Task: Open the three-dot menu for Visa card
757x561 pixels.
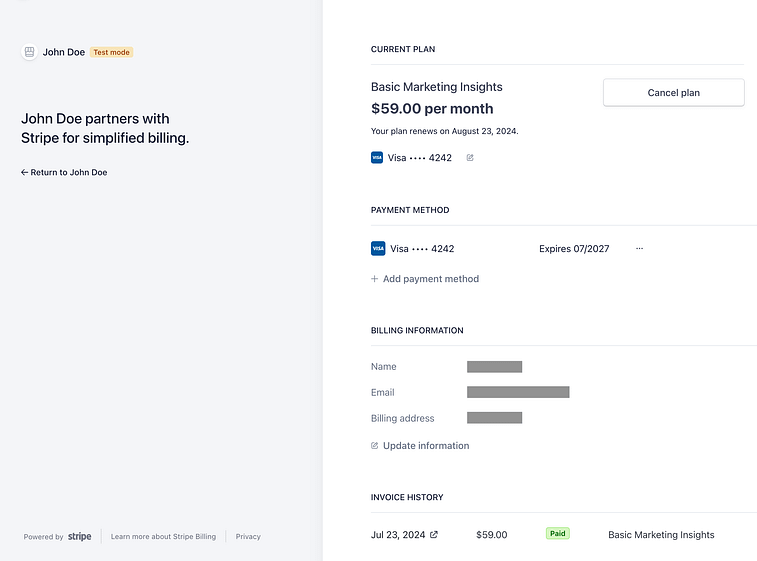Action: pos(639,248)
